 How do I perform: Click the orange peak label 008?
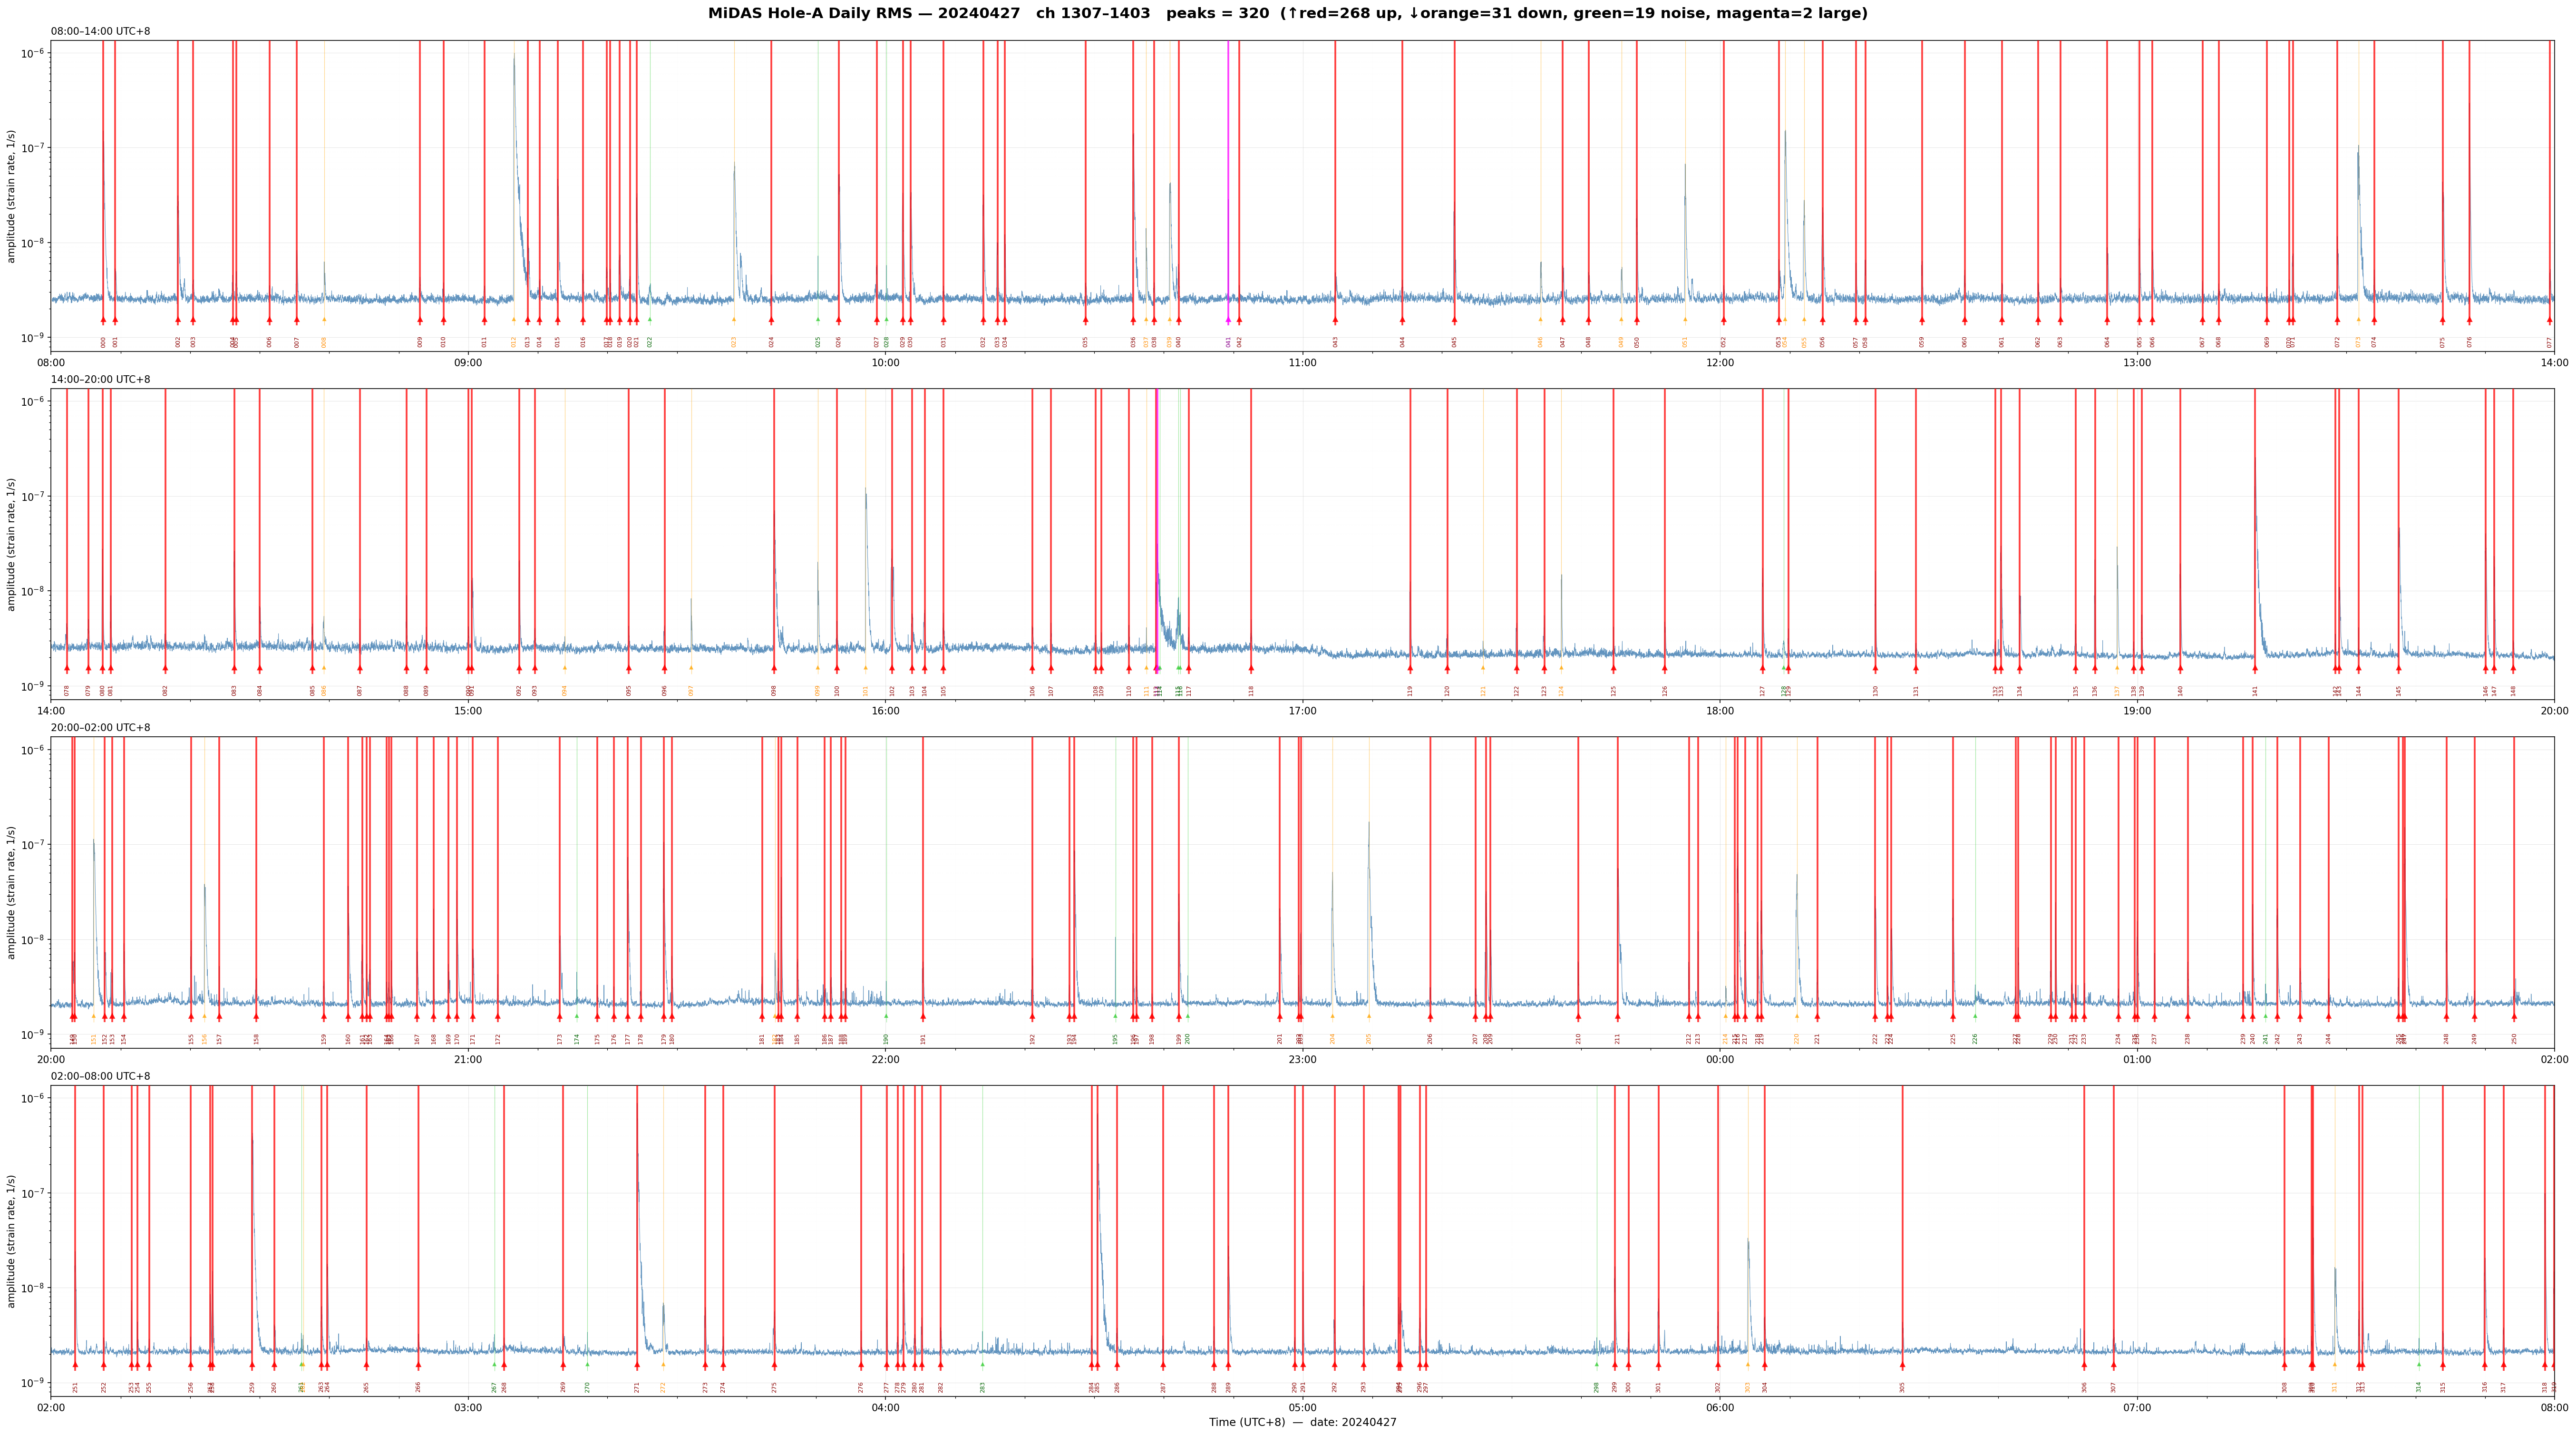click(324, 342)
